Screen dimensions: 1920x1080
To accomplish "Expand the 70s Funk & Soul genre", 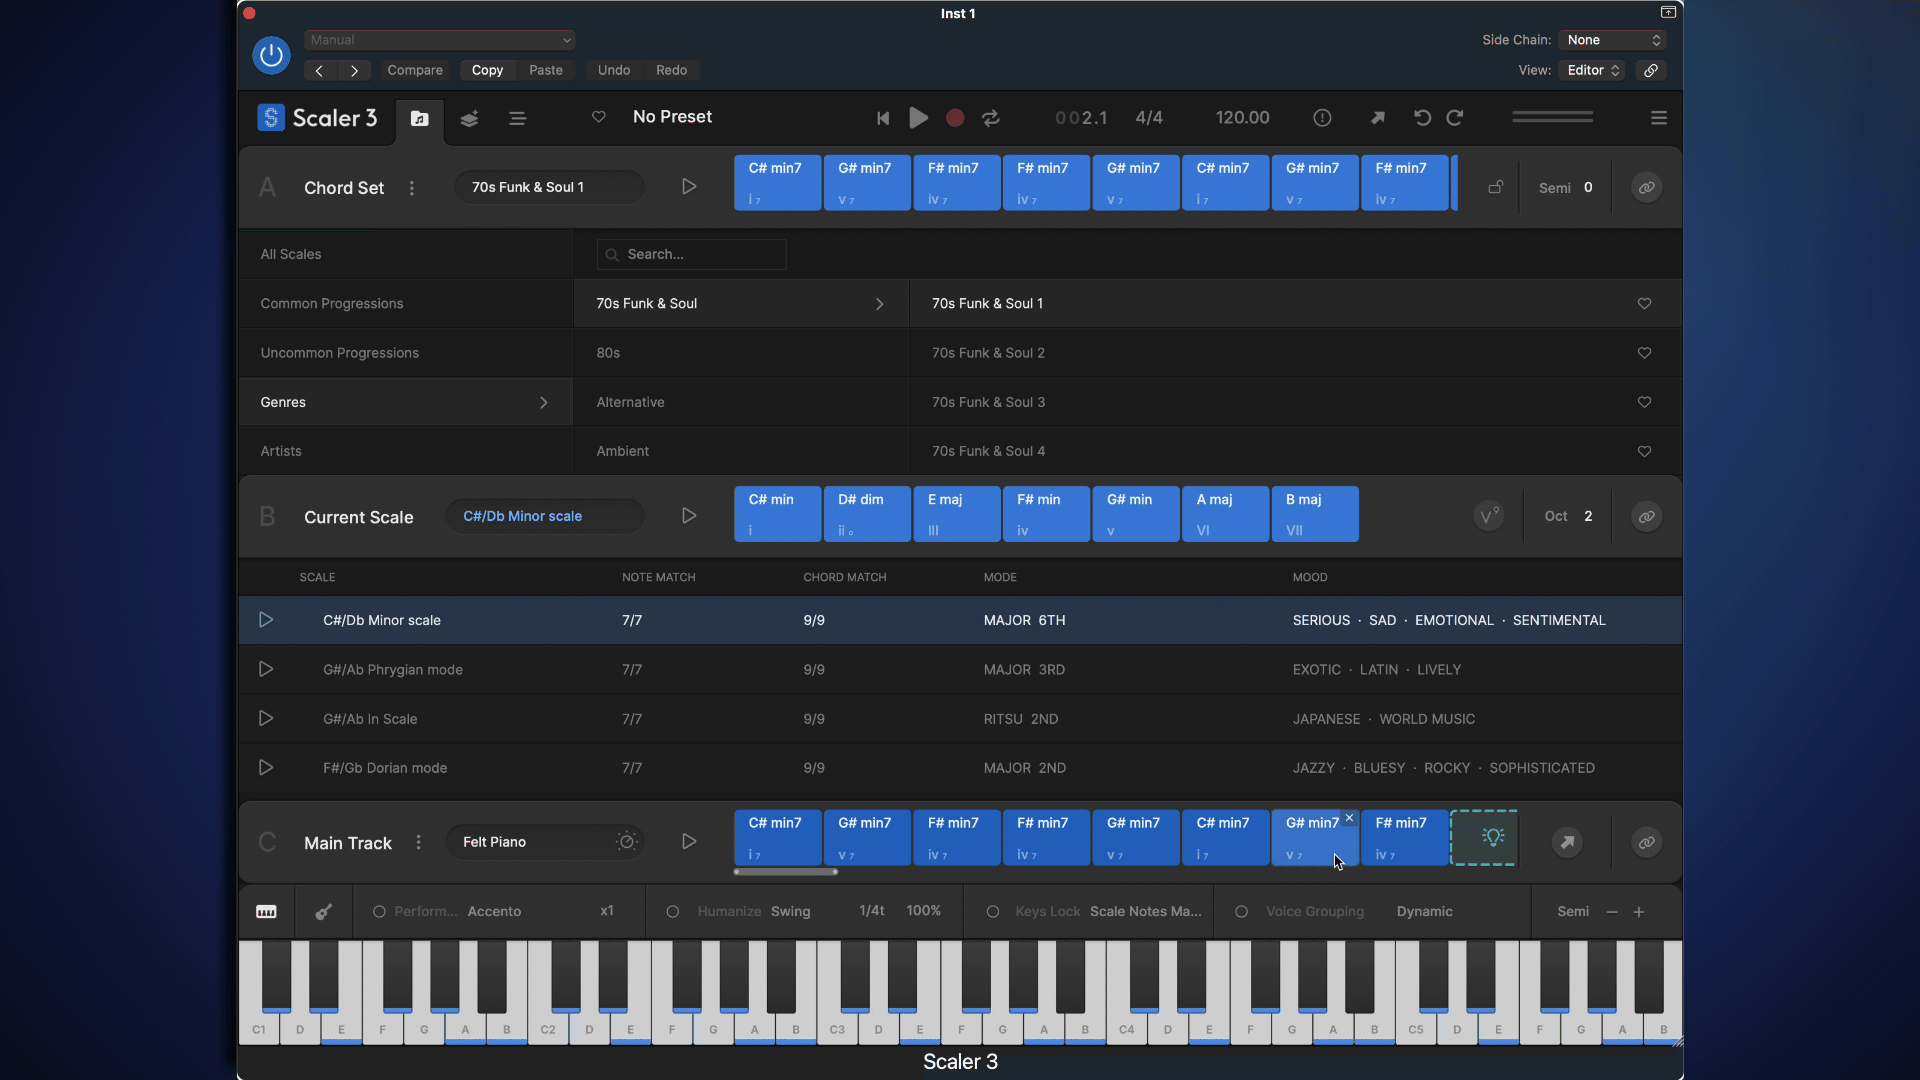I will (x=741, y=304).
